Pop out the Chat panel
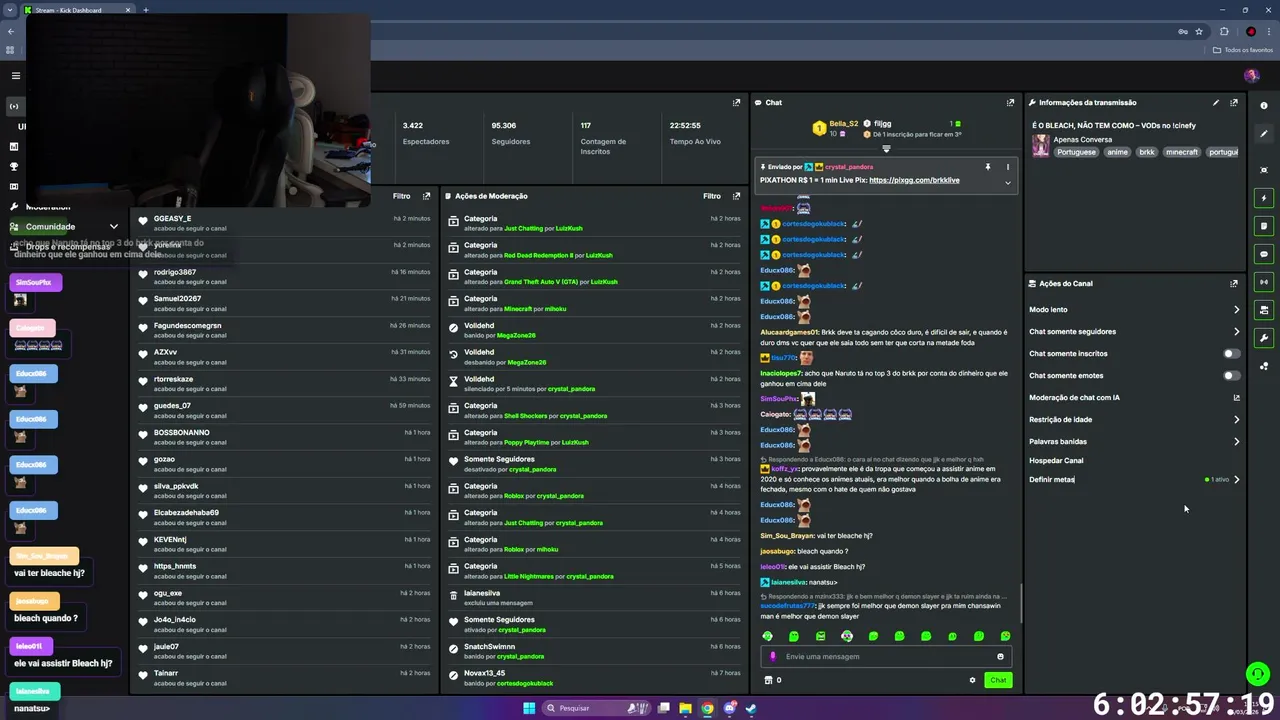Viewport: 1280px width, 720px height. click(1010, 102)
